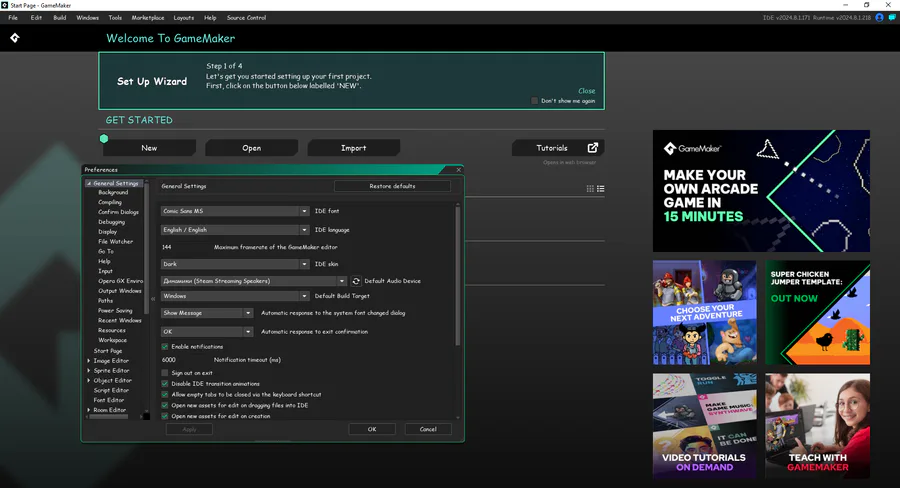Image resolution: width=900 pixels, height=488 pixels.
Task: Open the Make Your Own Arcade Game banner
Action: [x=761, y=191]
